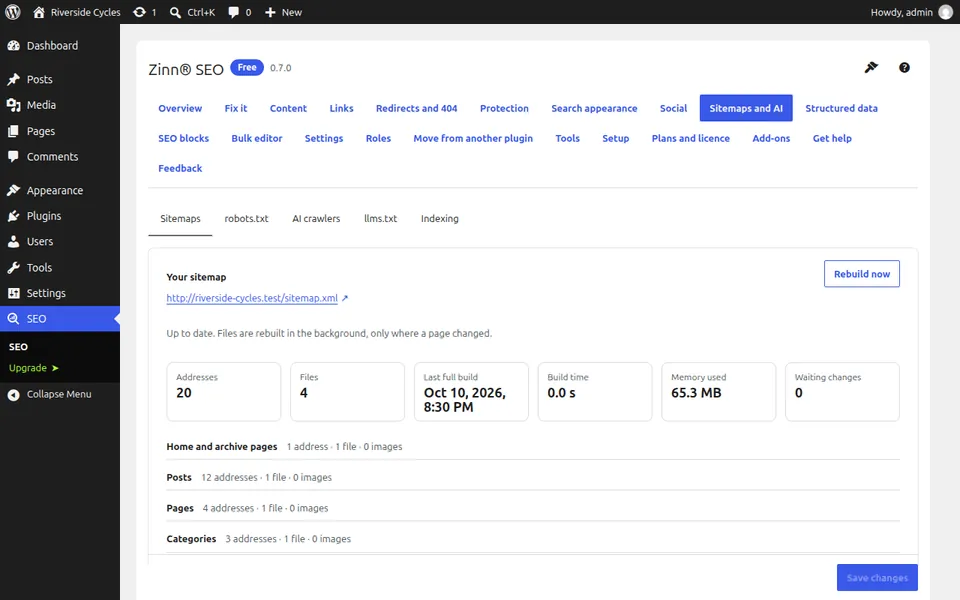The width and height of the screenshot is (960, 600).
Task: Open the help question mark icon
Action: pos(904,67)
